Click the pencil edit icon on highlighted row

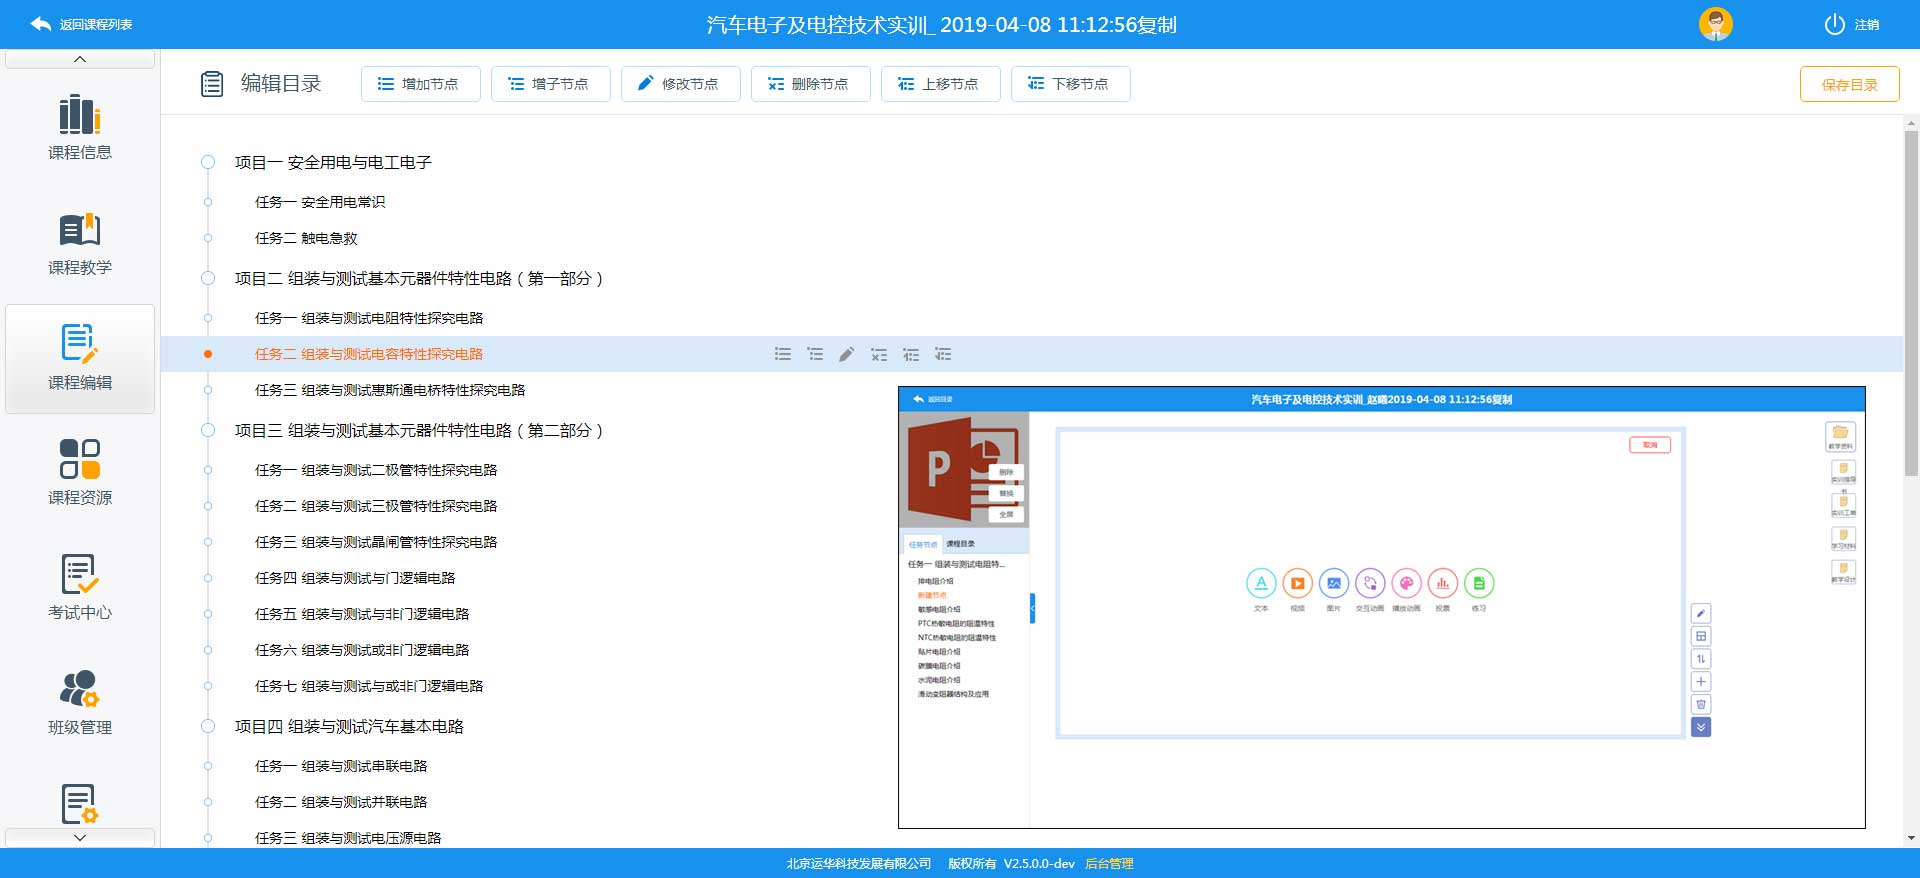(x=846, y=354)
